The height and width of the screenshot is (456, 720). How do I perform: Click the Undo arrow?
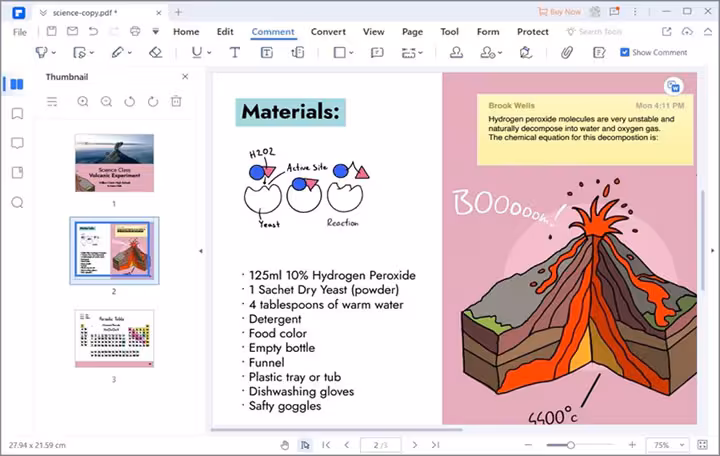(93, 31)
